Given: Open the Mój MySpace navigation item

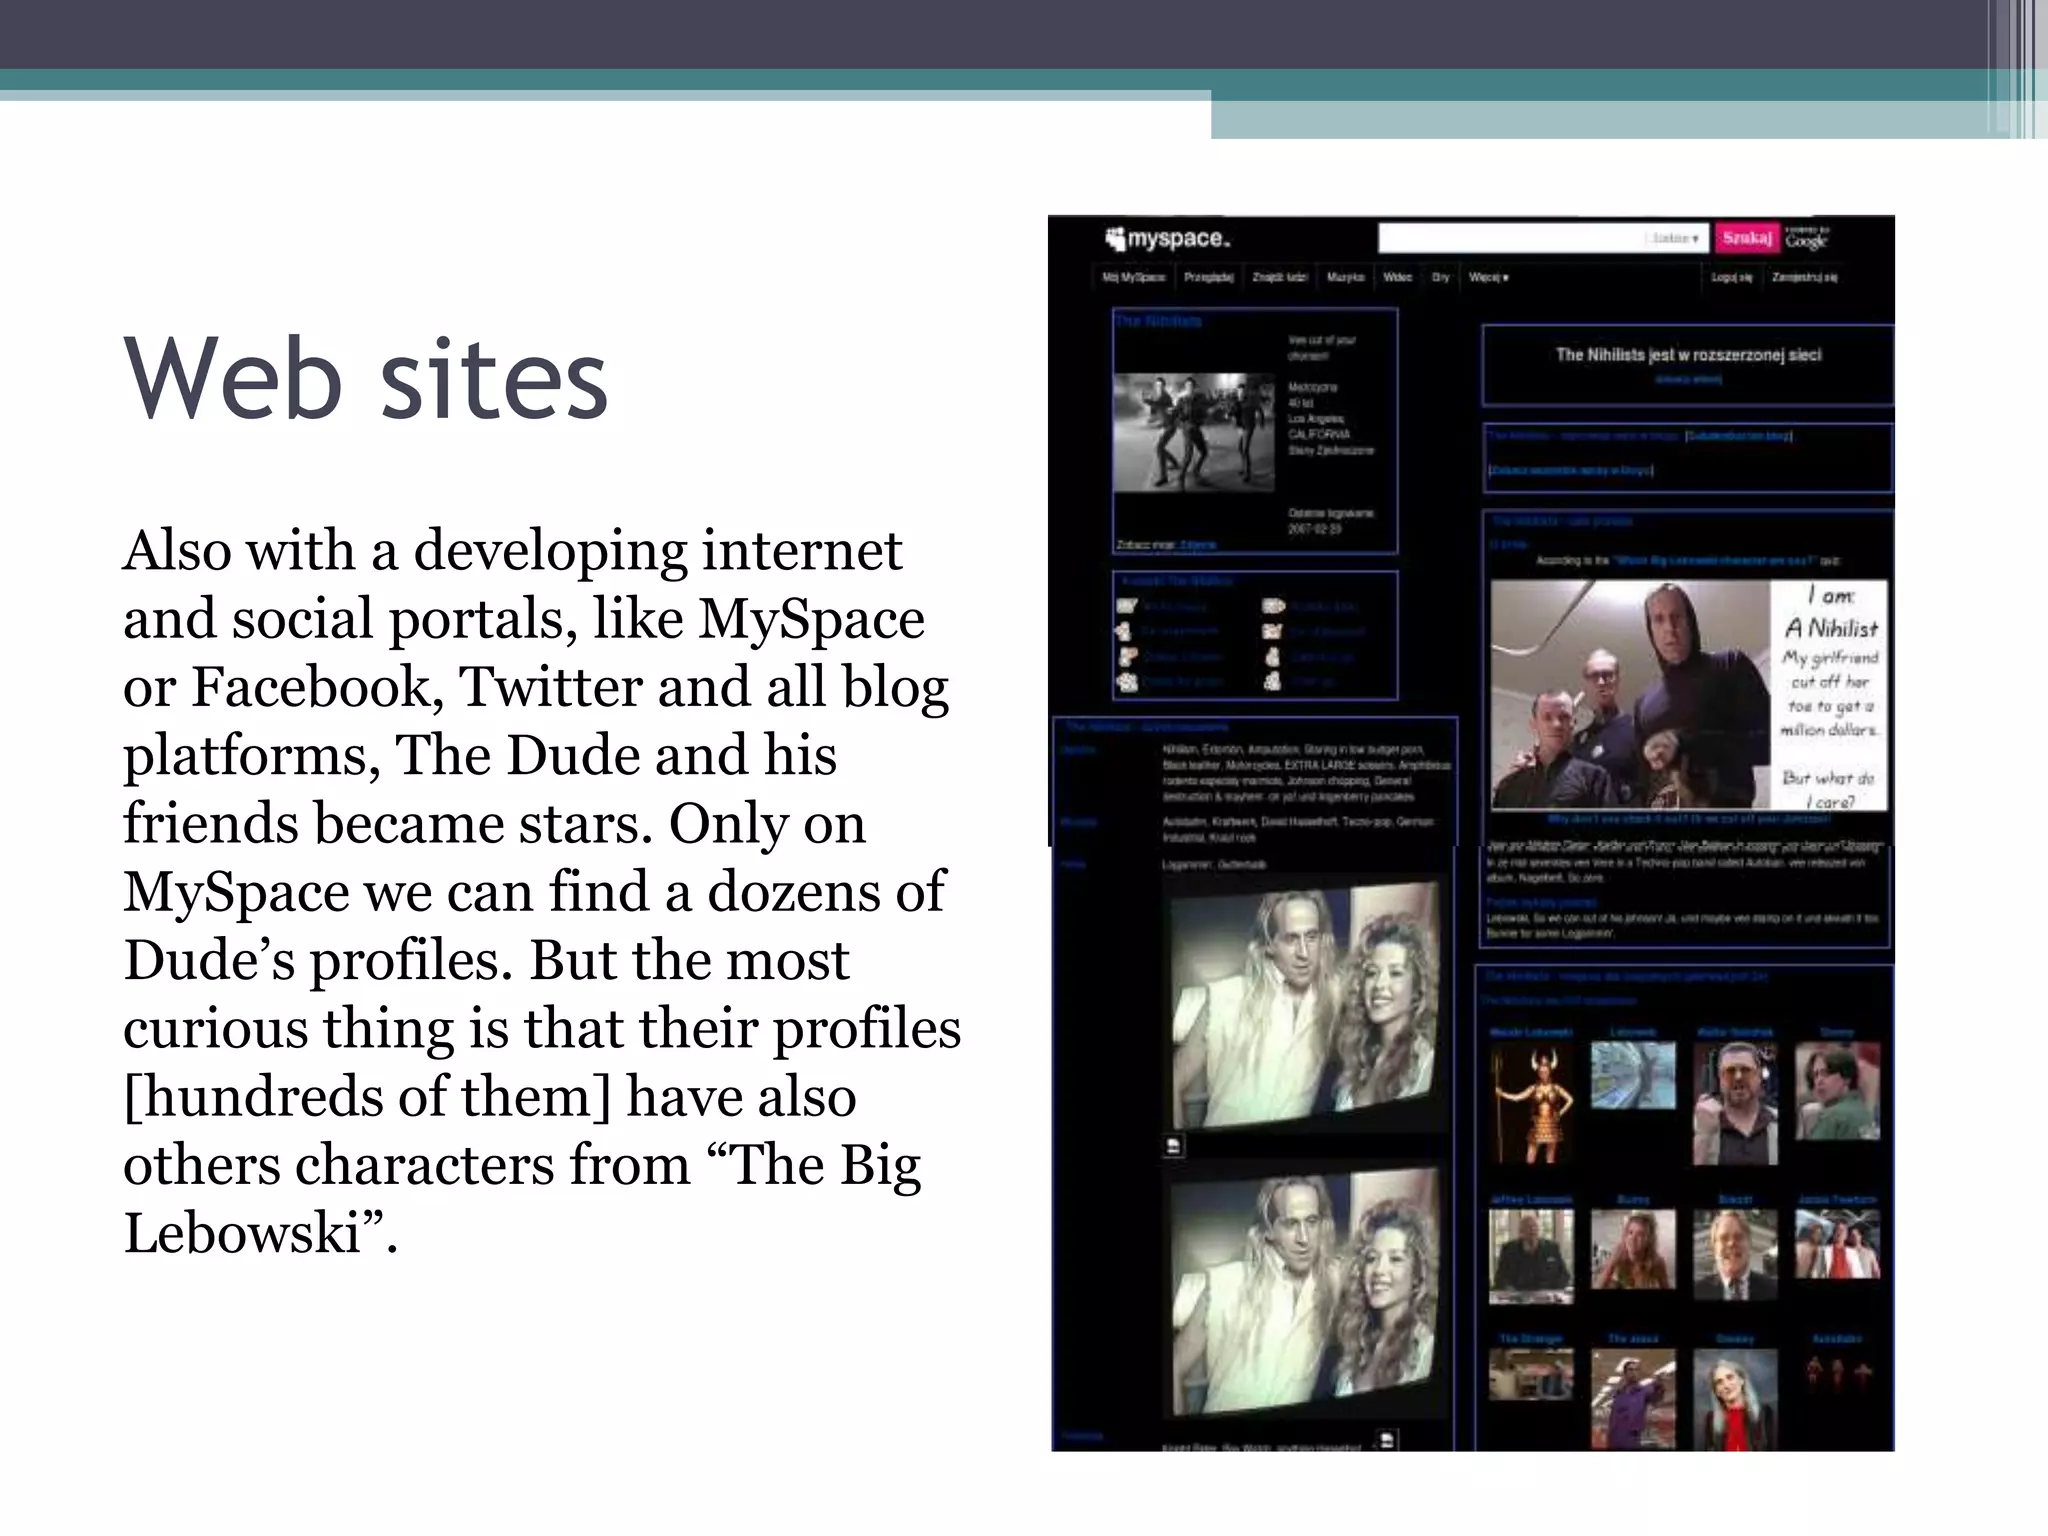Looking at the screenshot, I should pos(1133,277).
